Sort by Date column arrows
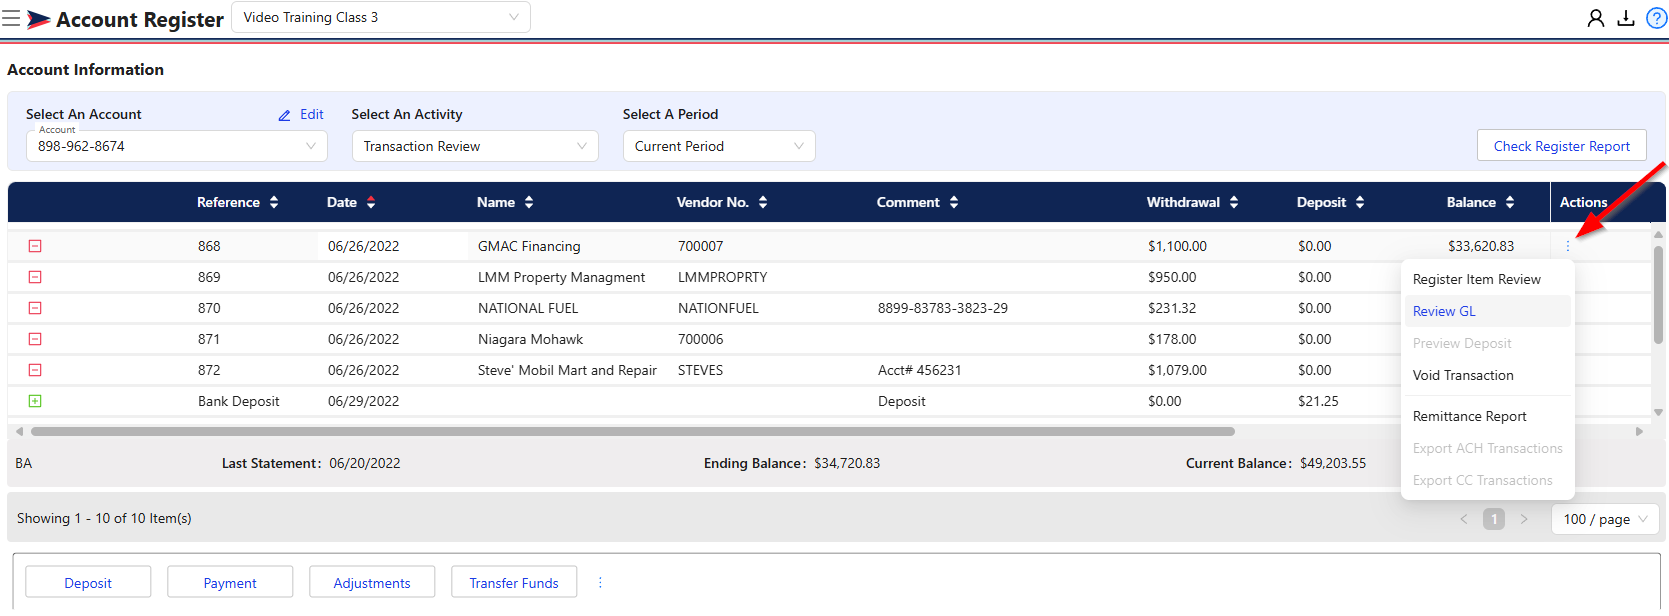 pos(371,202)
